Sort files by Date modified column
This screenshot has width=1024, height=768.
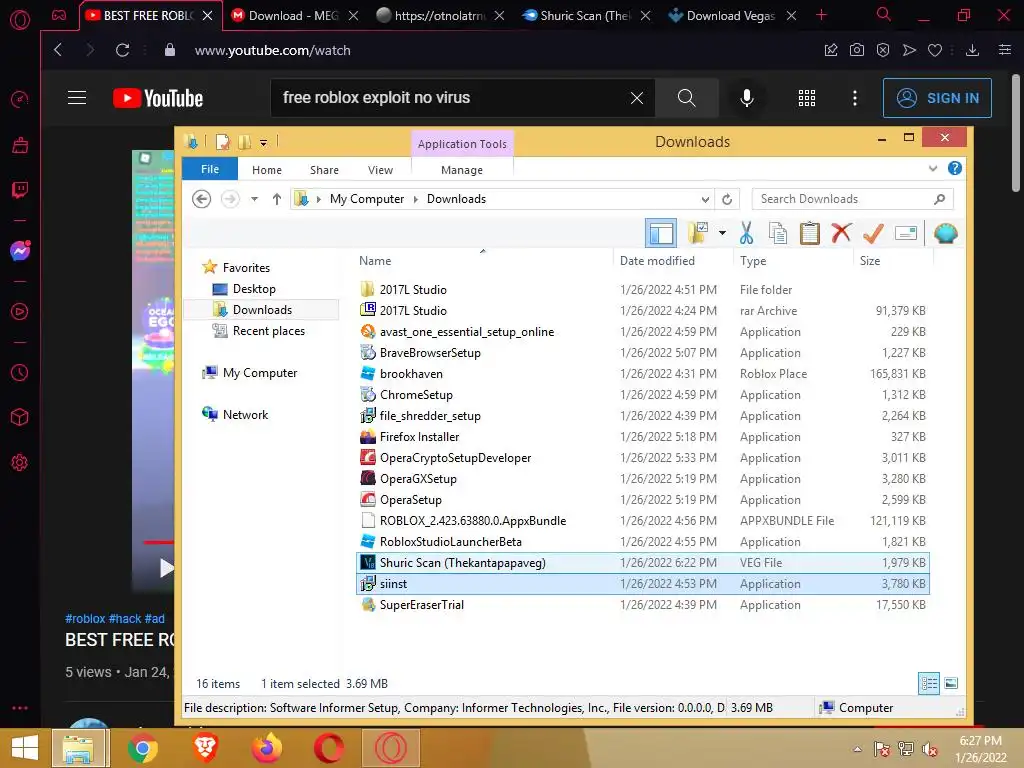click(x=657, y=261)
